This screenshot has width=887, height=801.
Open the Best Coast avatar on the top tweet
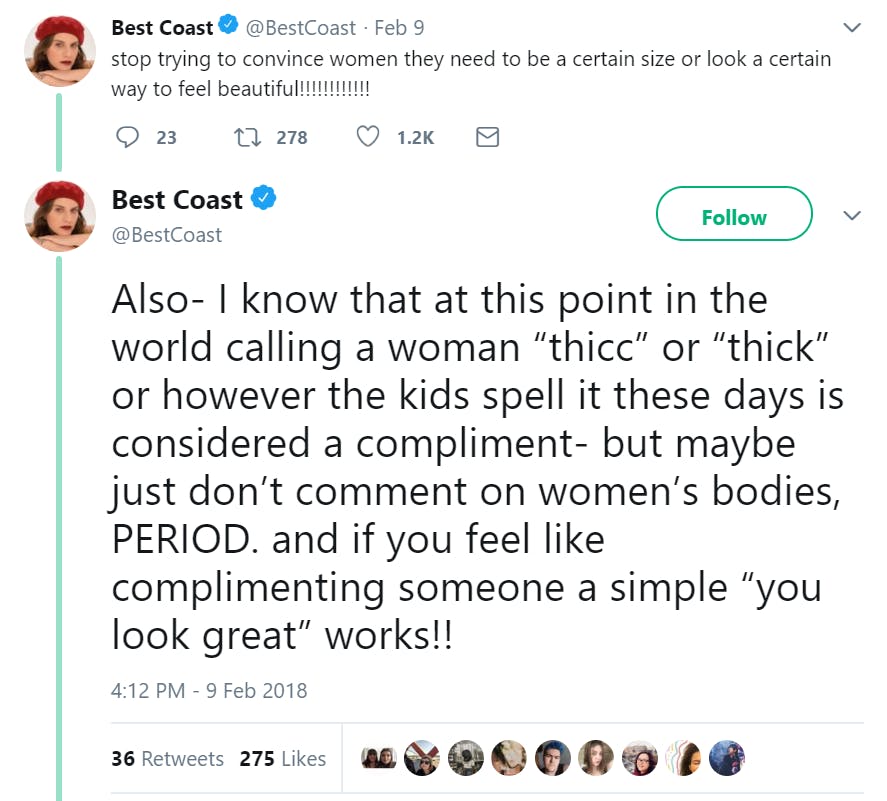tap(59, 50)
